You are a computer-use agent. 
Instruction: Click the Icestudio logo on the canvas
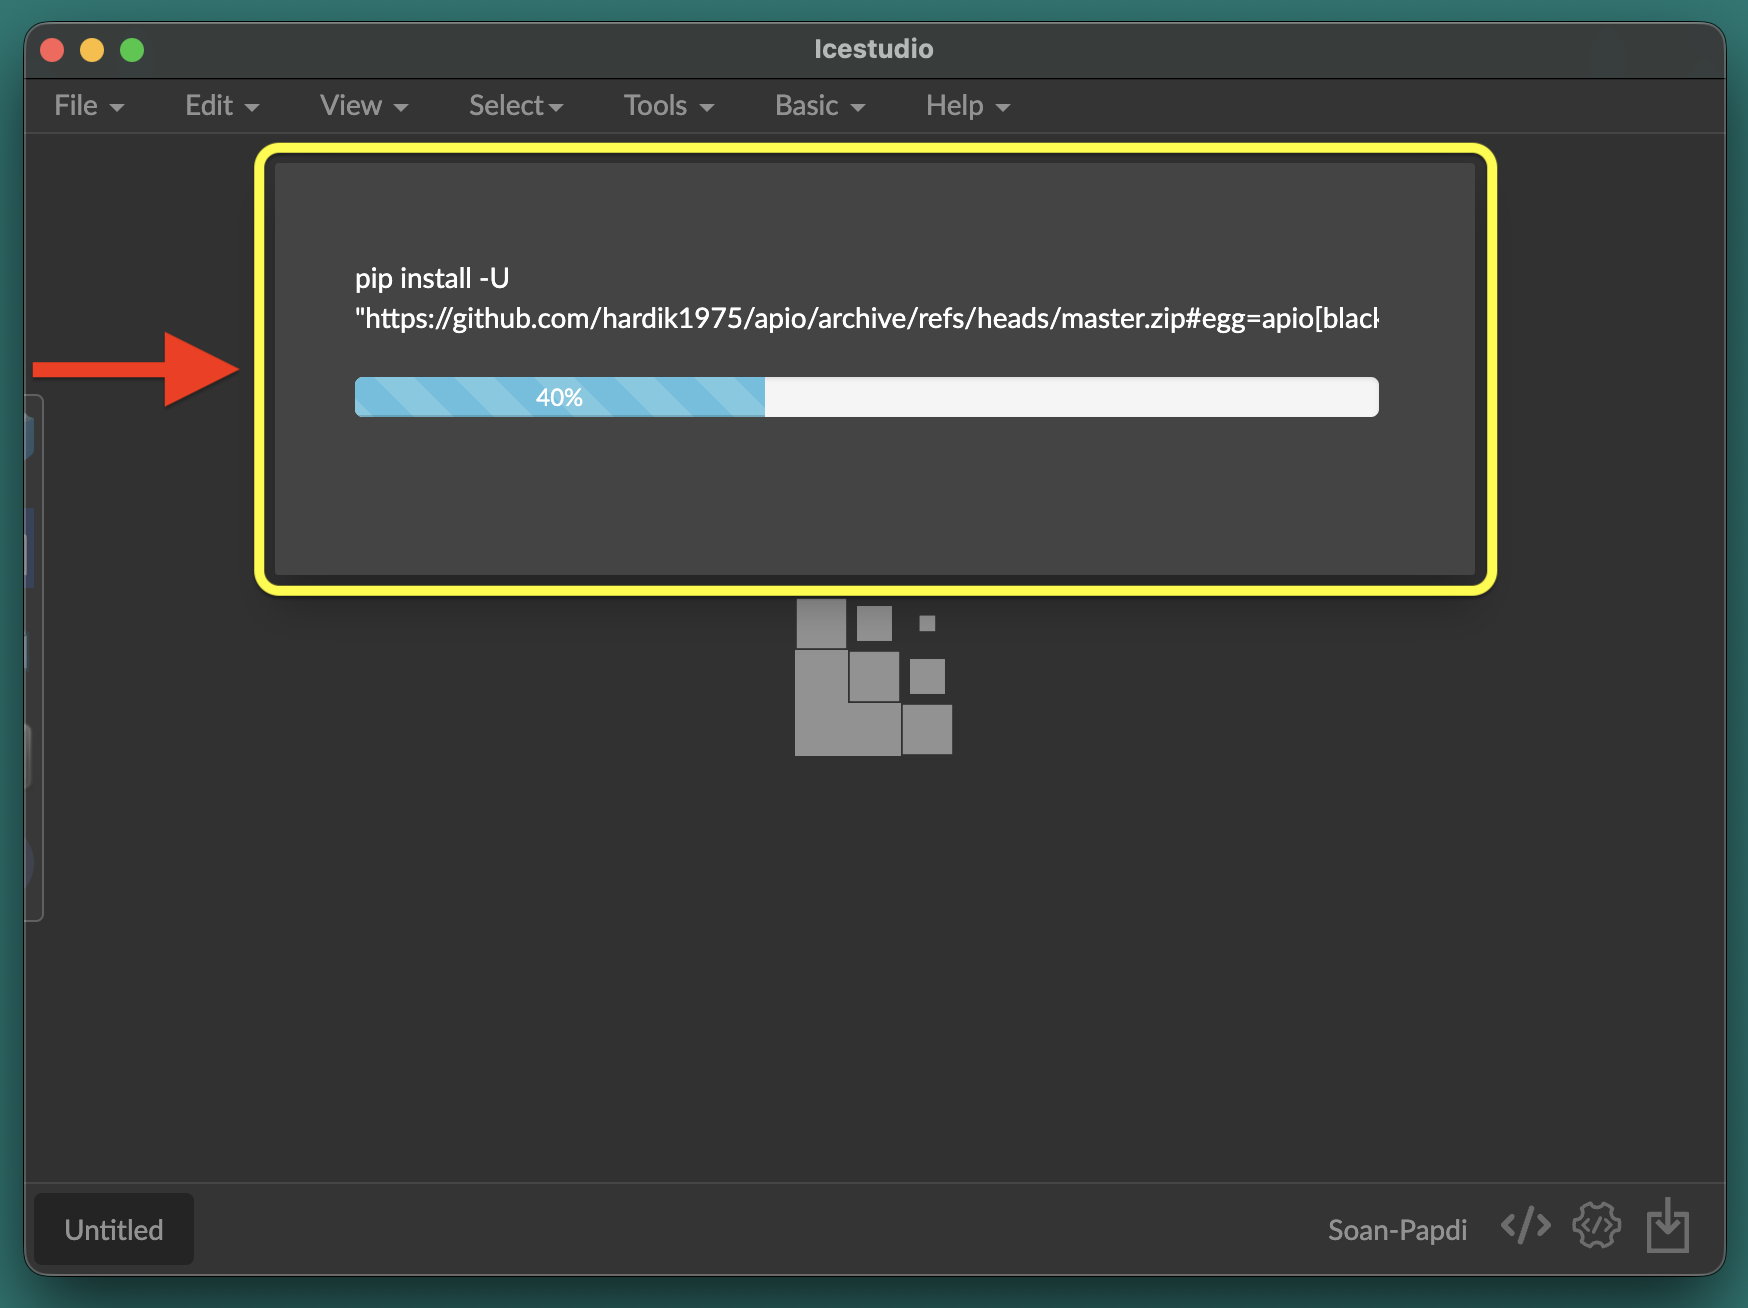[x=873, y=677]
